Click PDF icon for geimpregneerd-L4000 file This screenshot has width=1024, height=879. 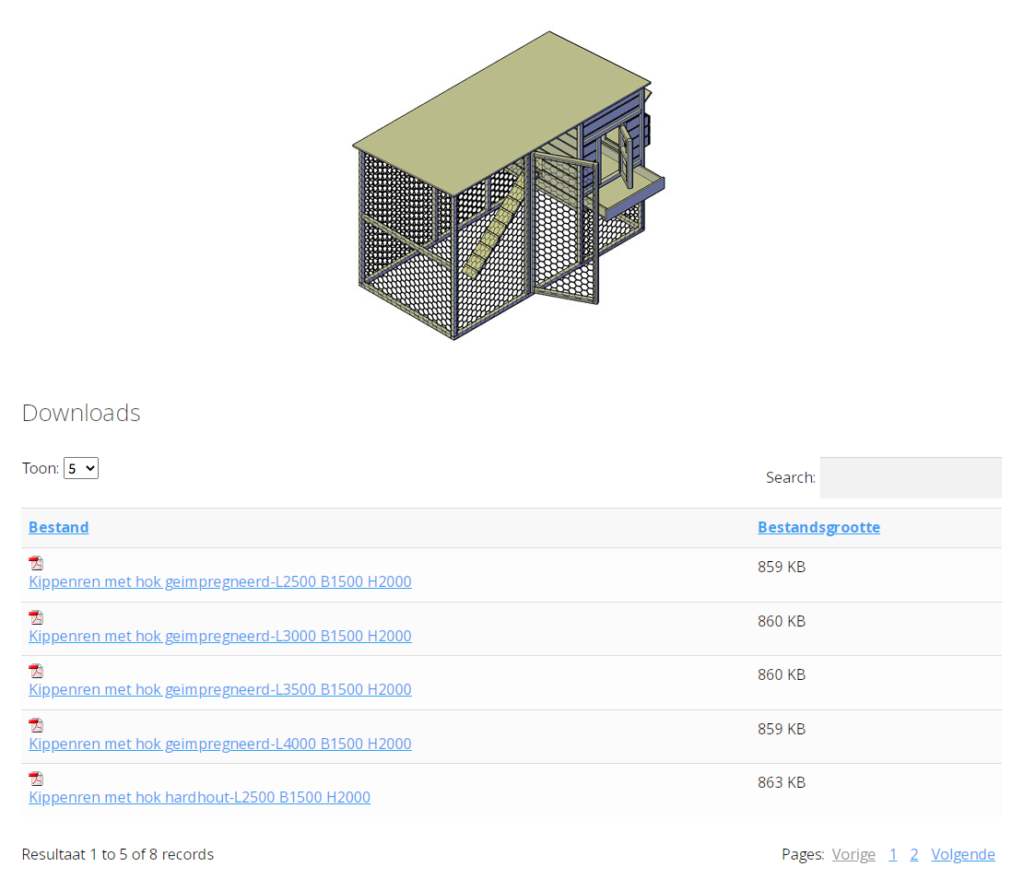pyautogui.click(x=36, y=725)
